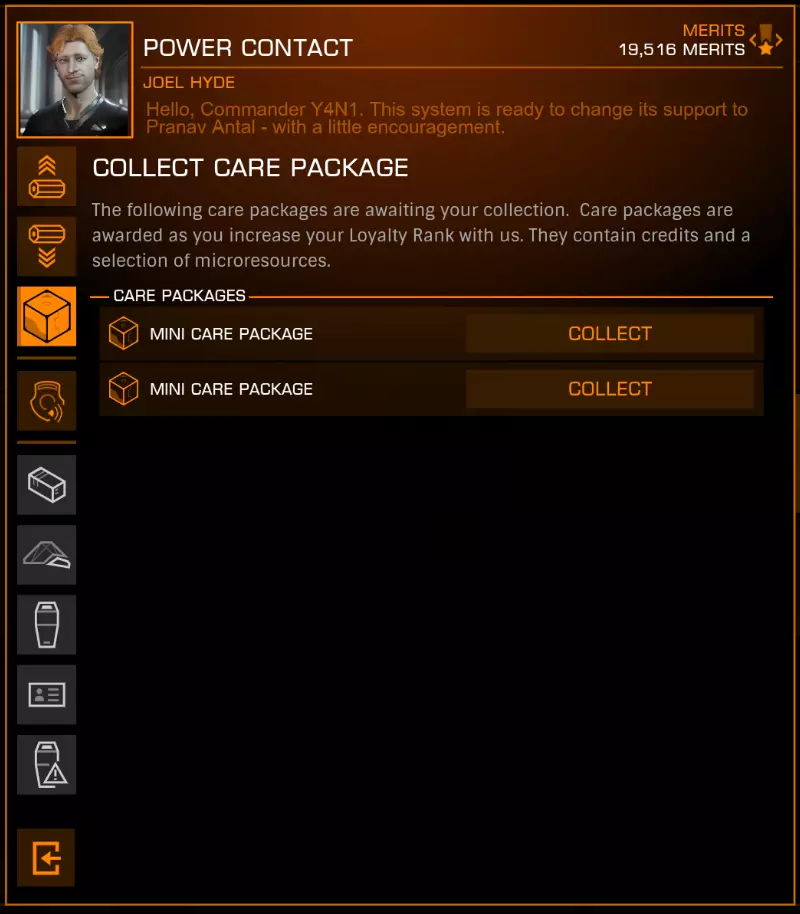The height and width of the screenshot is (914, 800).
Task: Open the canister sidebar icon
Action: coord(47,625)
